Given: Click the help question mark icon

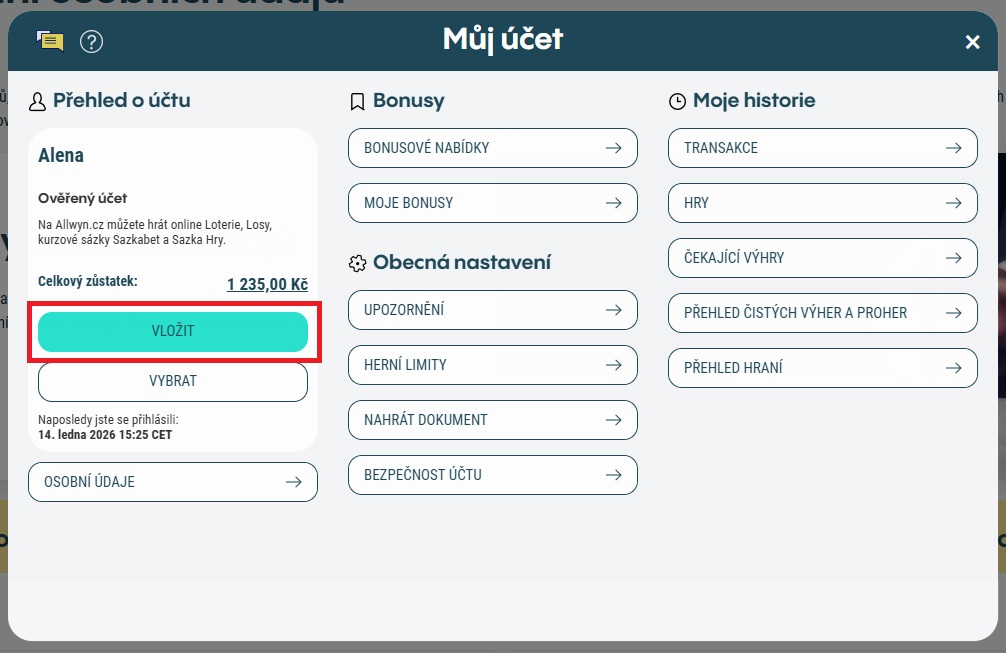Looking at the screenshot, I should click(92, 41).
